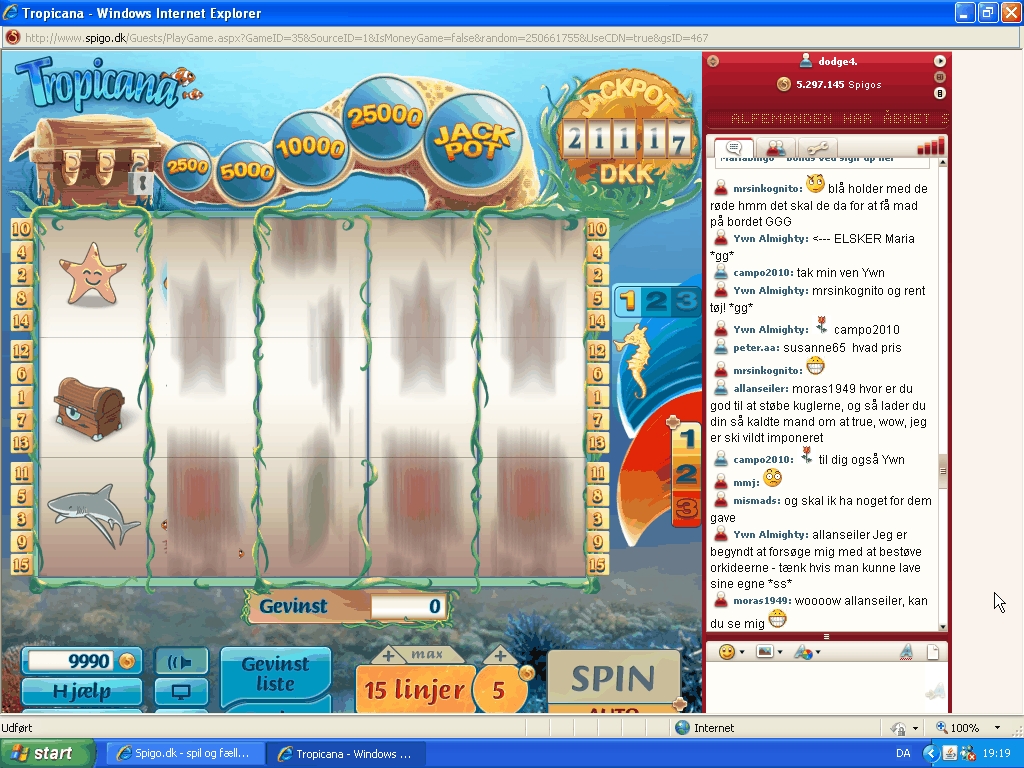Open the Gevinst liste paytable
Viewport: 1024px width, 768px height.
click(275, 674)
